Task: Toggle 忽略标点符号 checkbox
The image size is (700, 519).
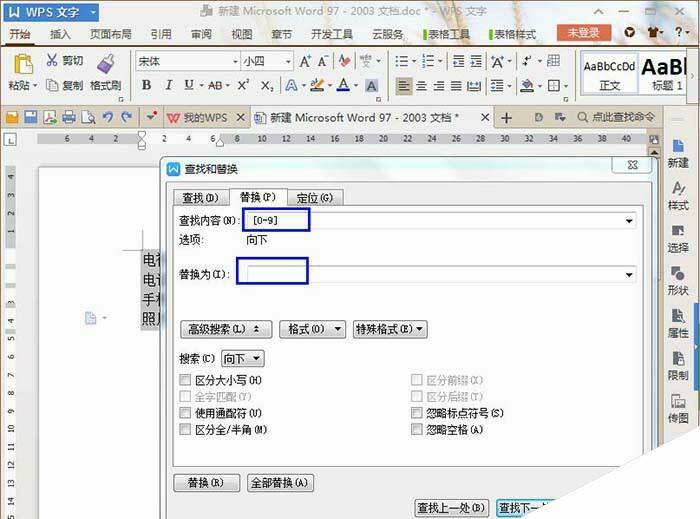Action: (x=416, y=413)
